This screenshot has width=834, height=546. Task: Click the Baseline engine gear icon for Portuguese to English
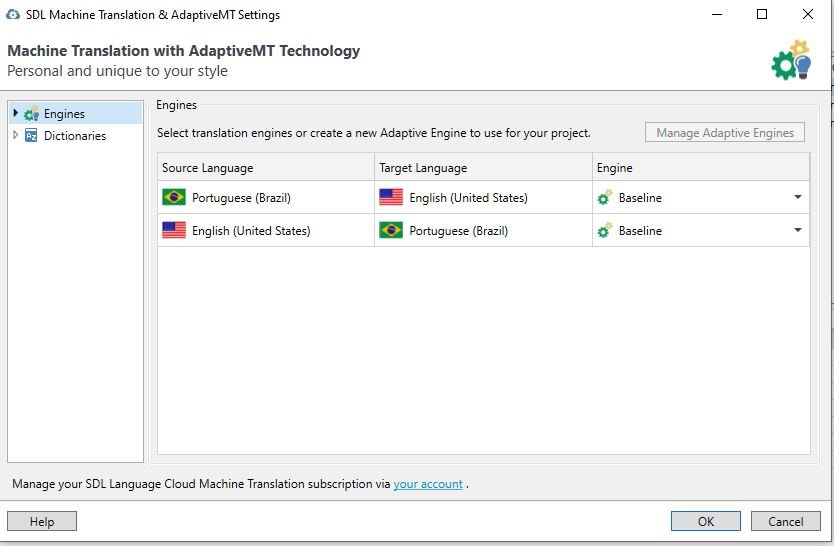[605, 197]
